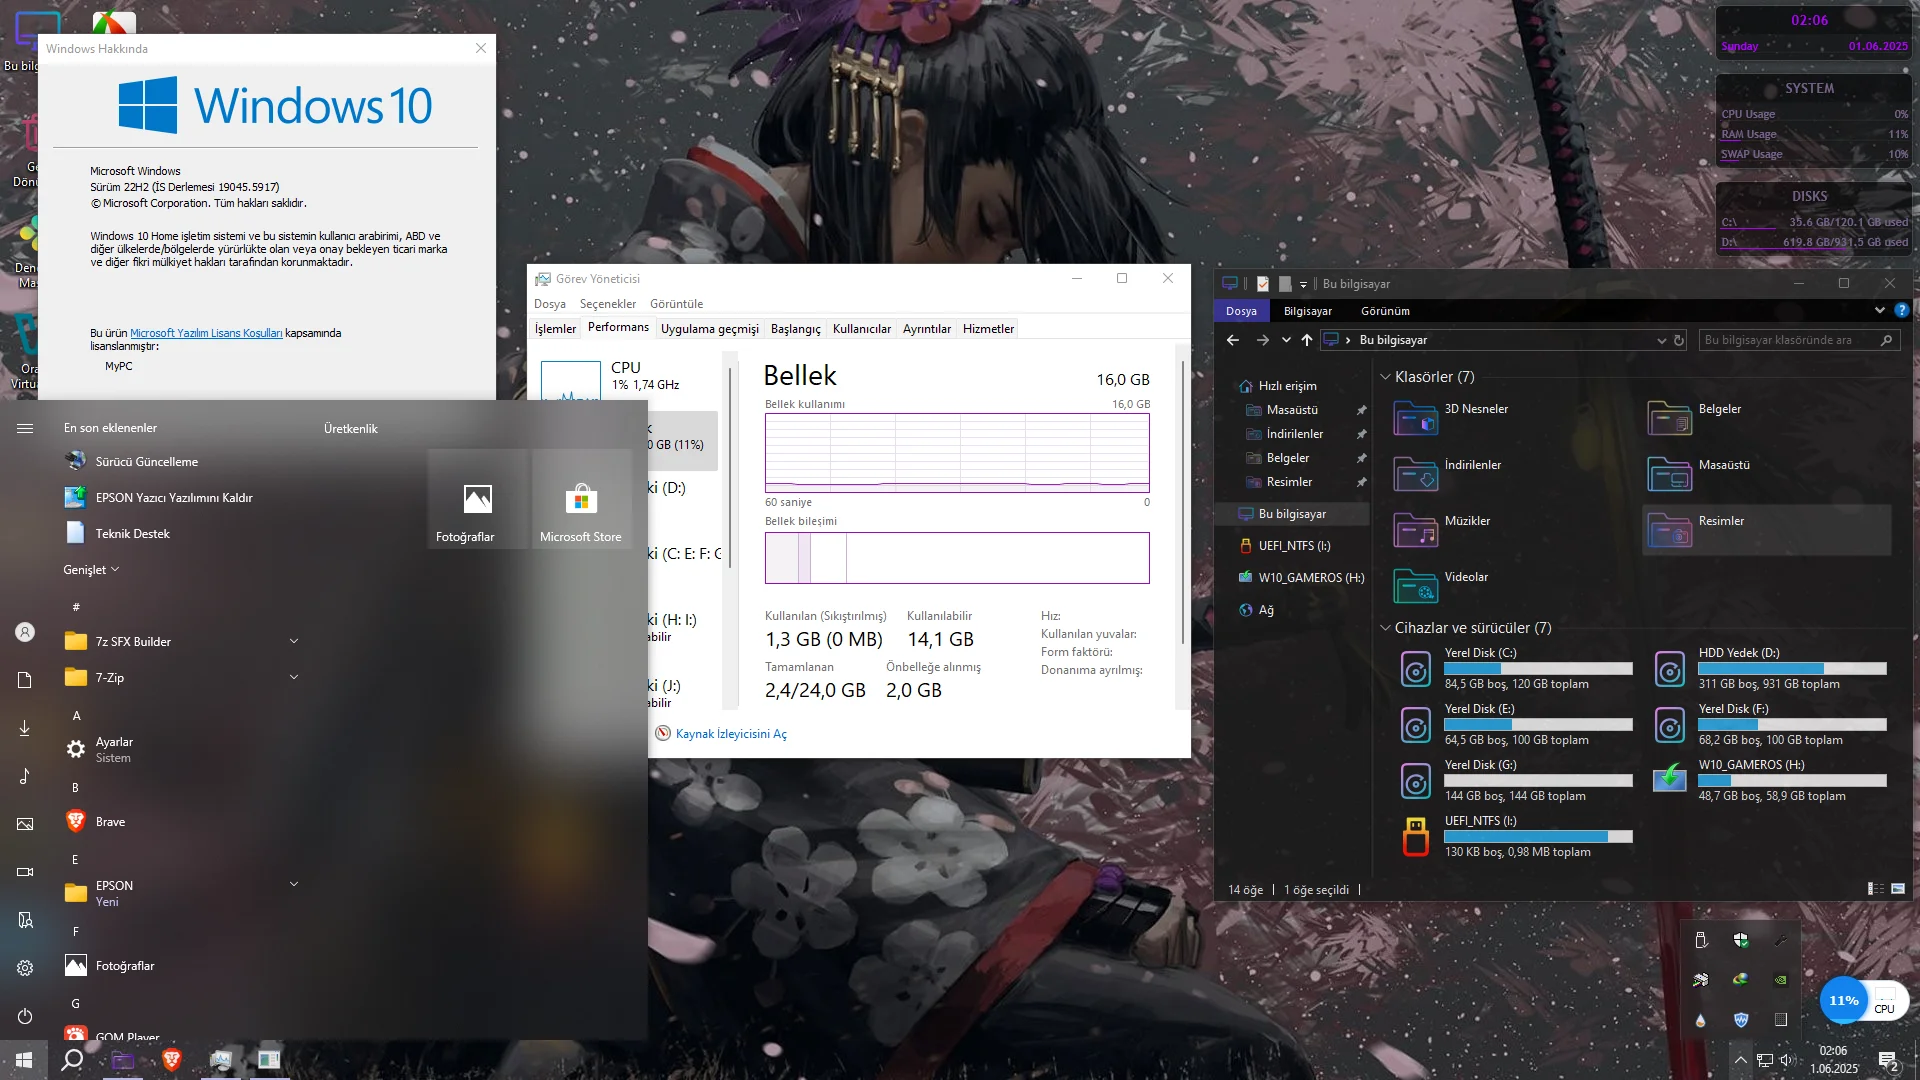The image size is (1920, 1080).
Task: Click the Explorer help question mark icon
Action: click(1901, 311)
